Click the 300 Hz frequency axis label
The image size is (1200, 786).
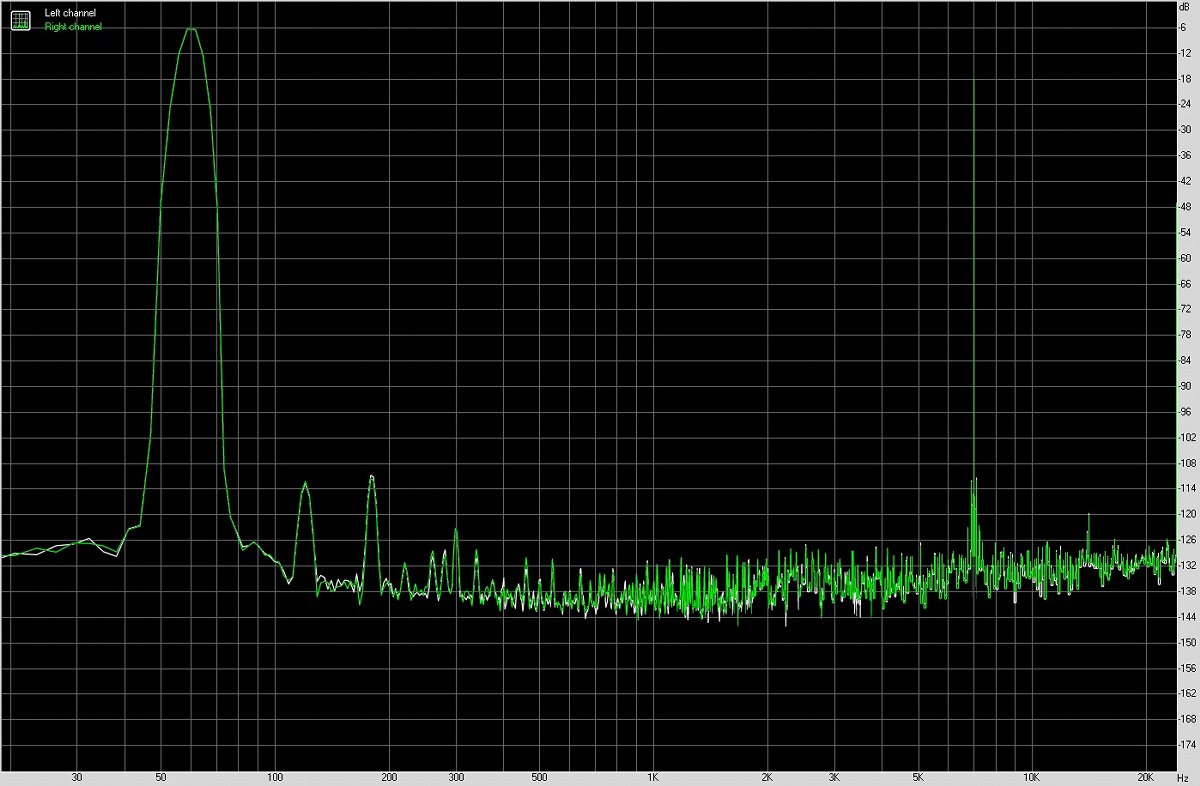(456, 777)
